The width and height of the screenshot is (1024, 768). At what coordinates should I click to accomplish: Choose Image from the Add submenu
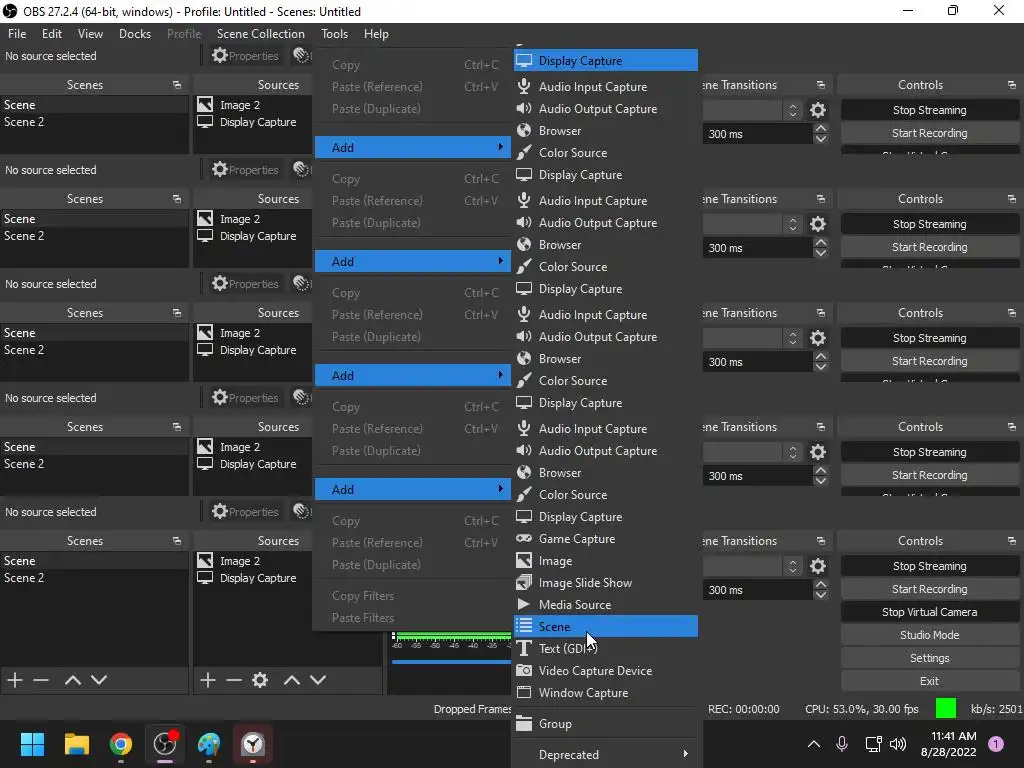605,561
